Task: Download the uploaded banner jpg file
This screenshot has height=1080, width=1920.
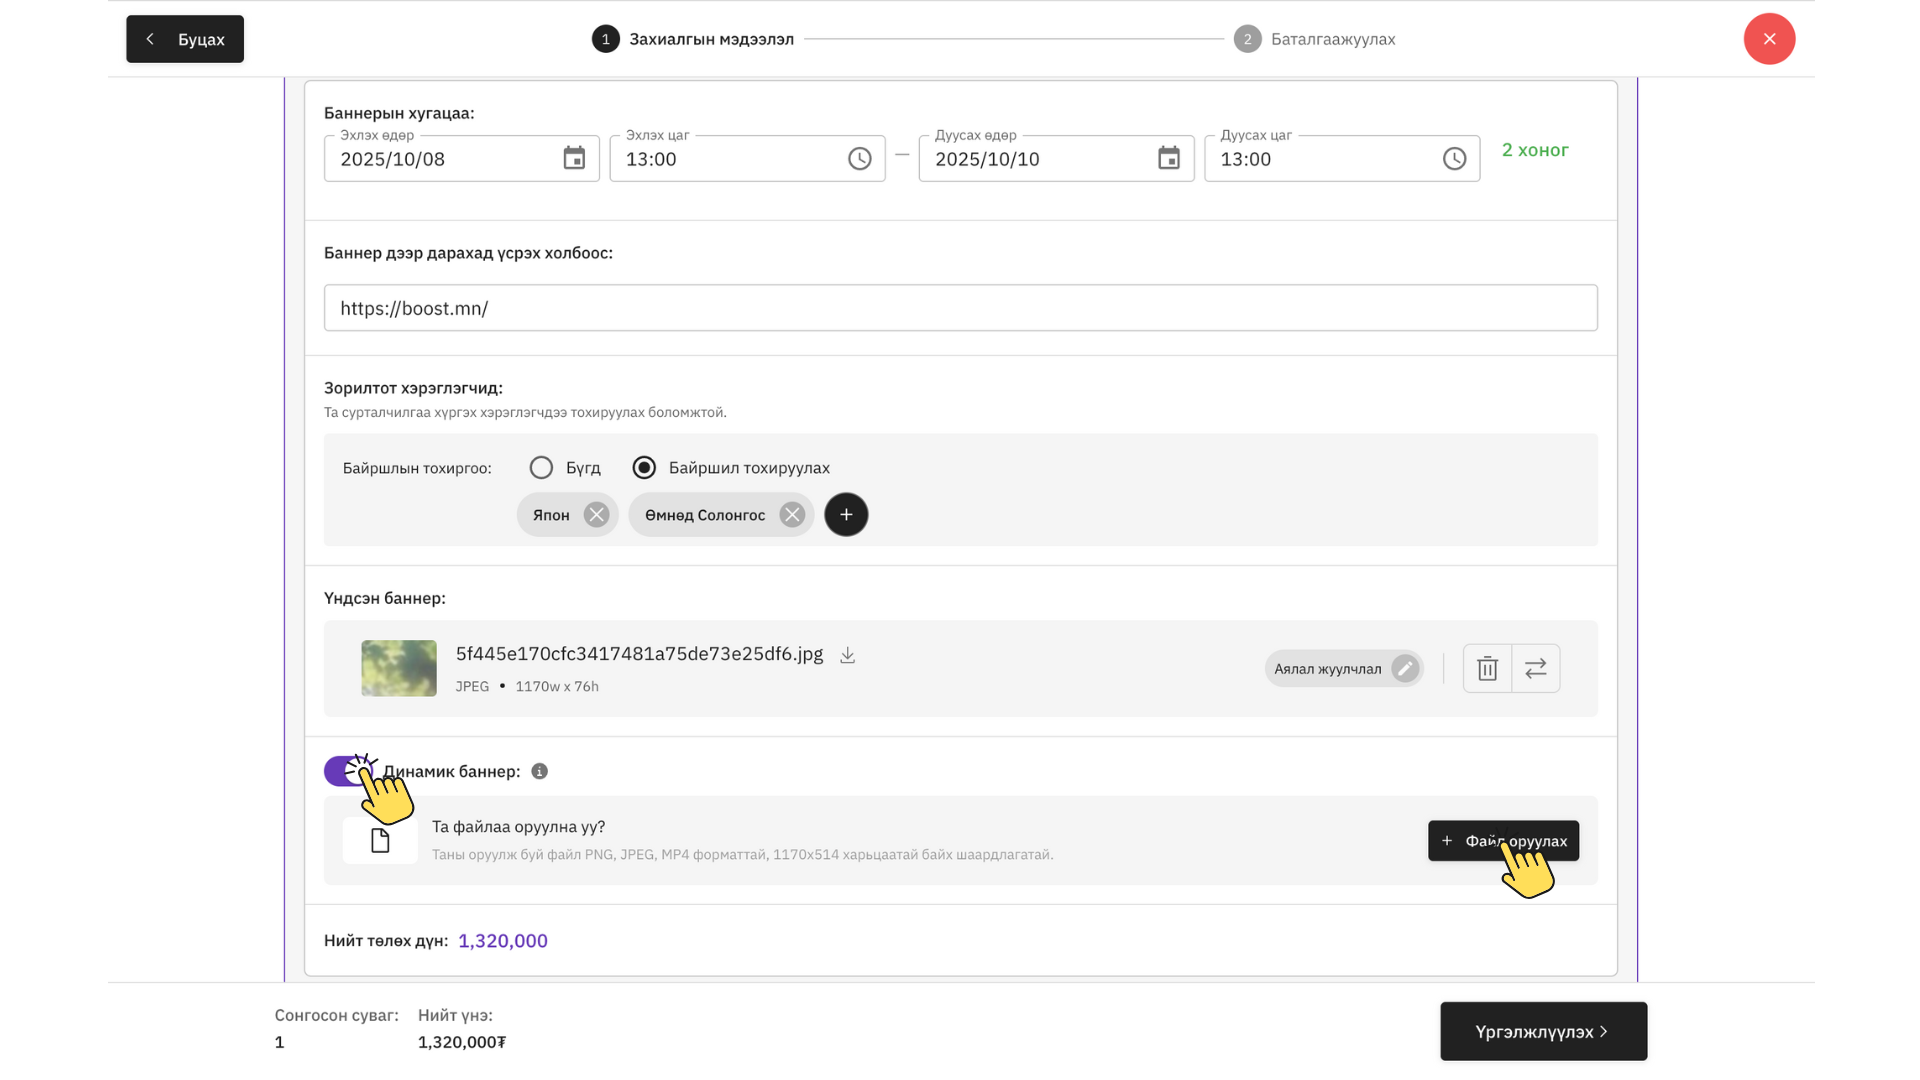Action: coord(847,655)
